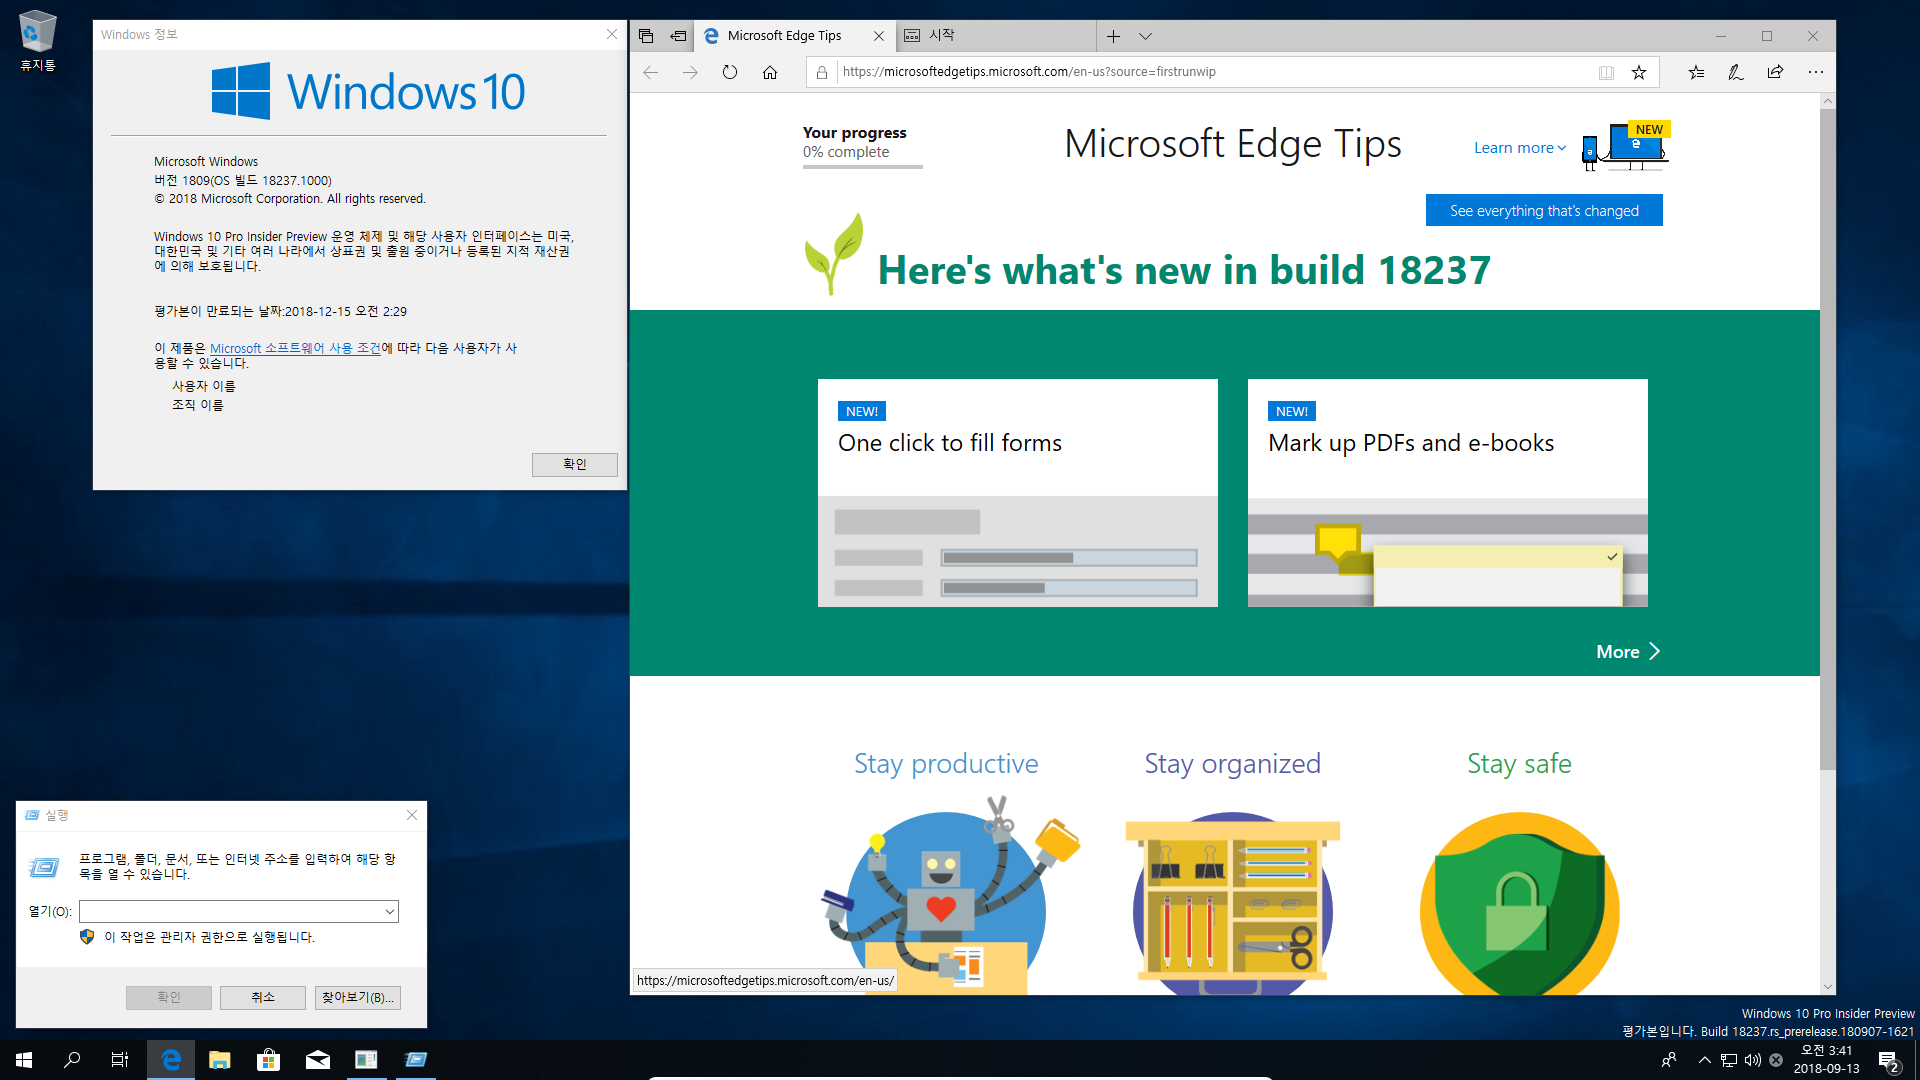Open the Action Center notifications icon
1920x1080 pixels.
tap(1888, 1060)
